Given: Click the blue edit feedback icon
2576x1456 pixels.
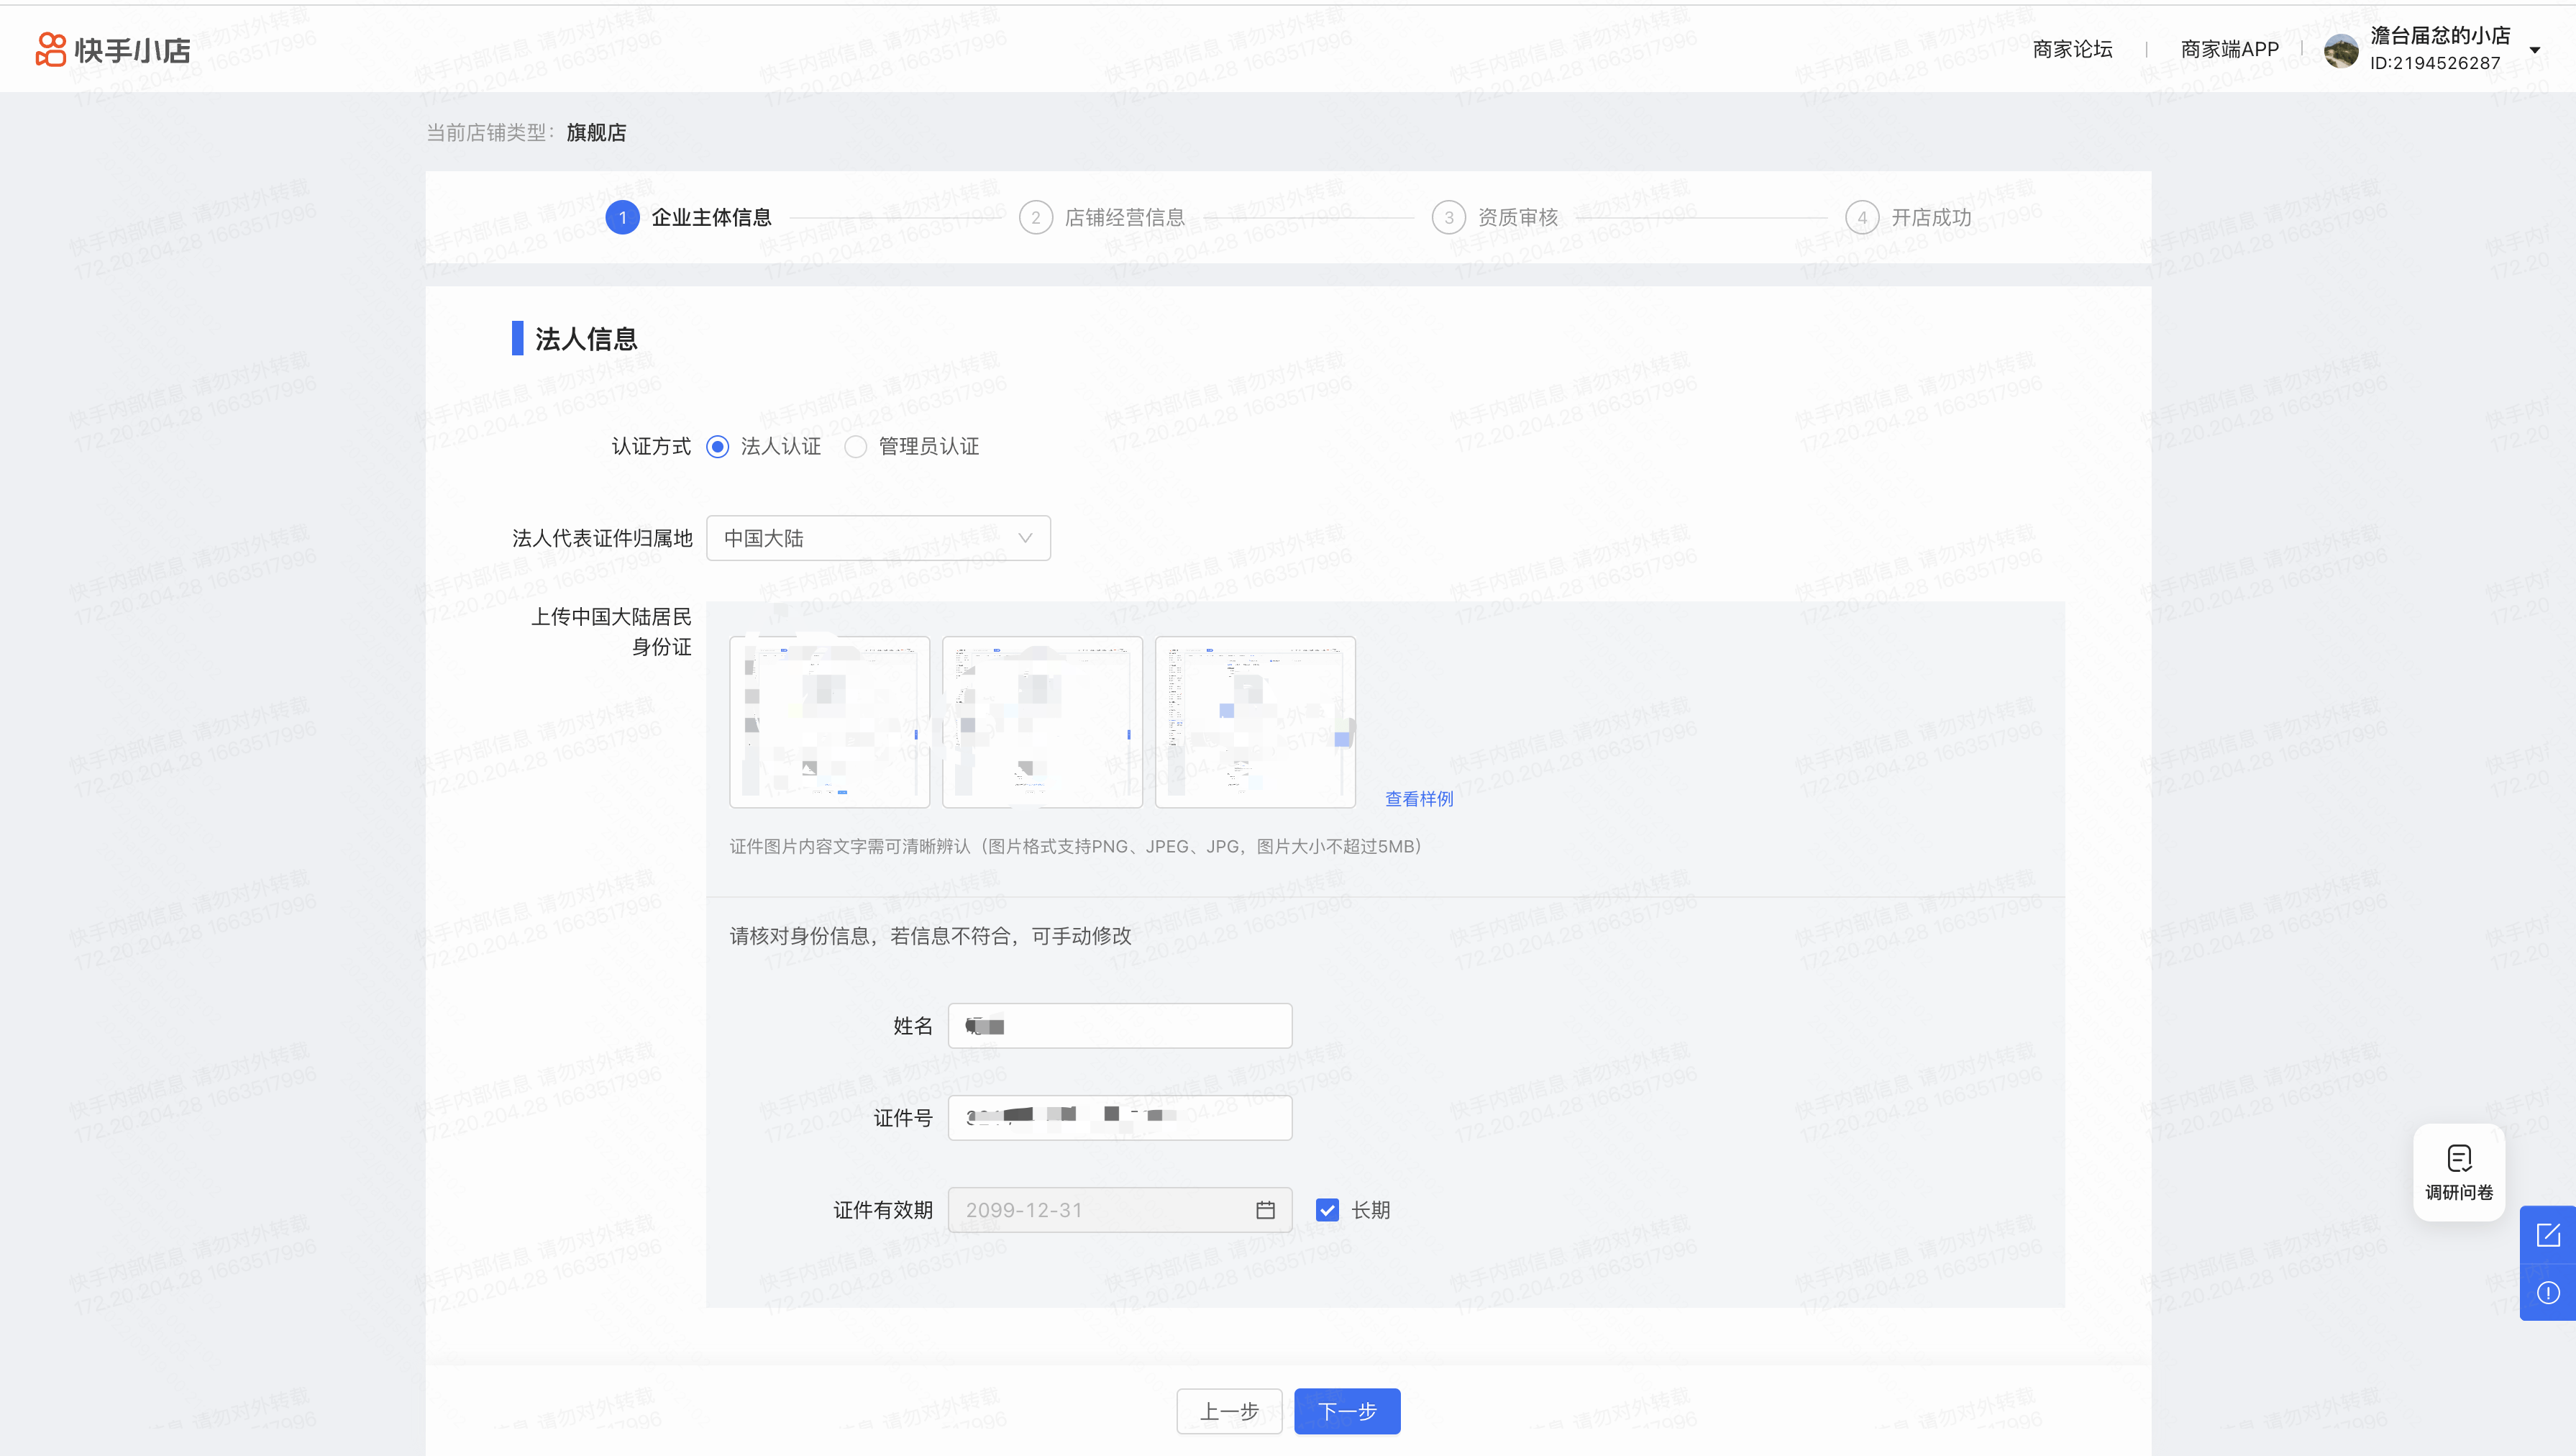Looking at the screenshot, I should [2547, 1235].
